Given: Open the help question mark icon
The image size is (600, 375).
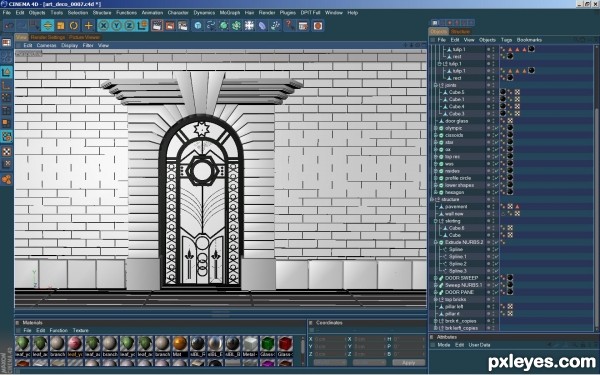Looking at the screenshot, I should 290,26.
